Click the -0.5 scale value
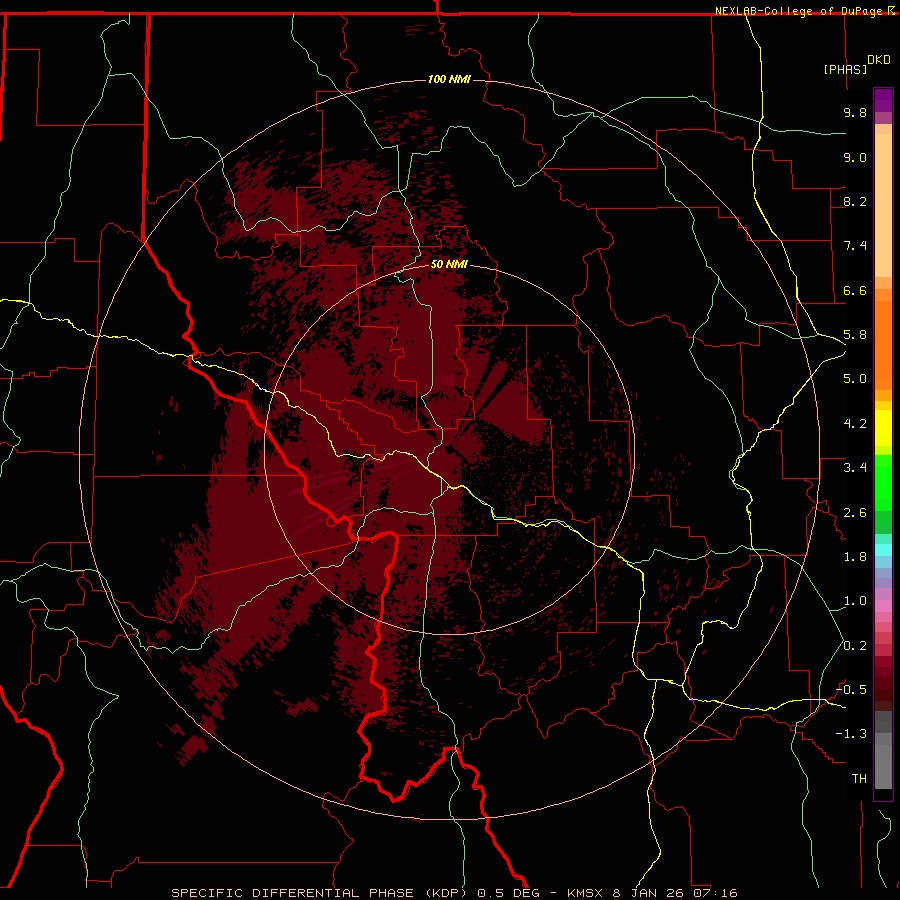900x900 pixels. click(x=851, y=690)
